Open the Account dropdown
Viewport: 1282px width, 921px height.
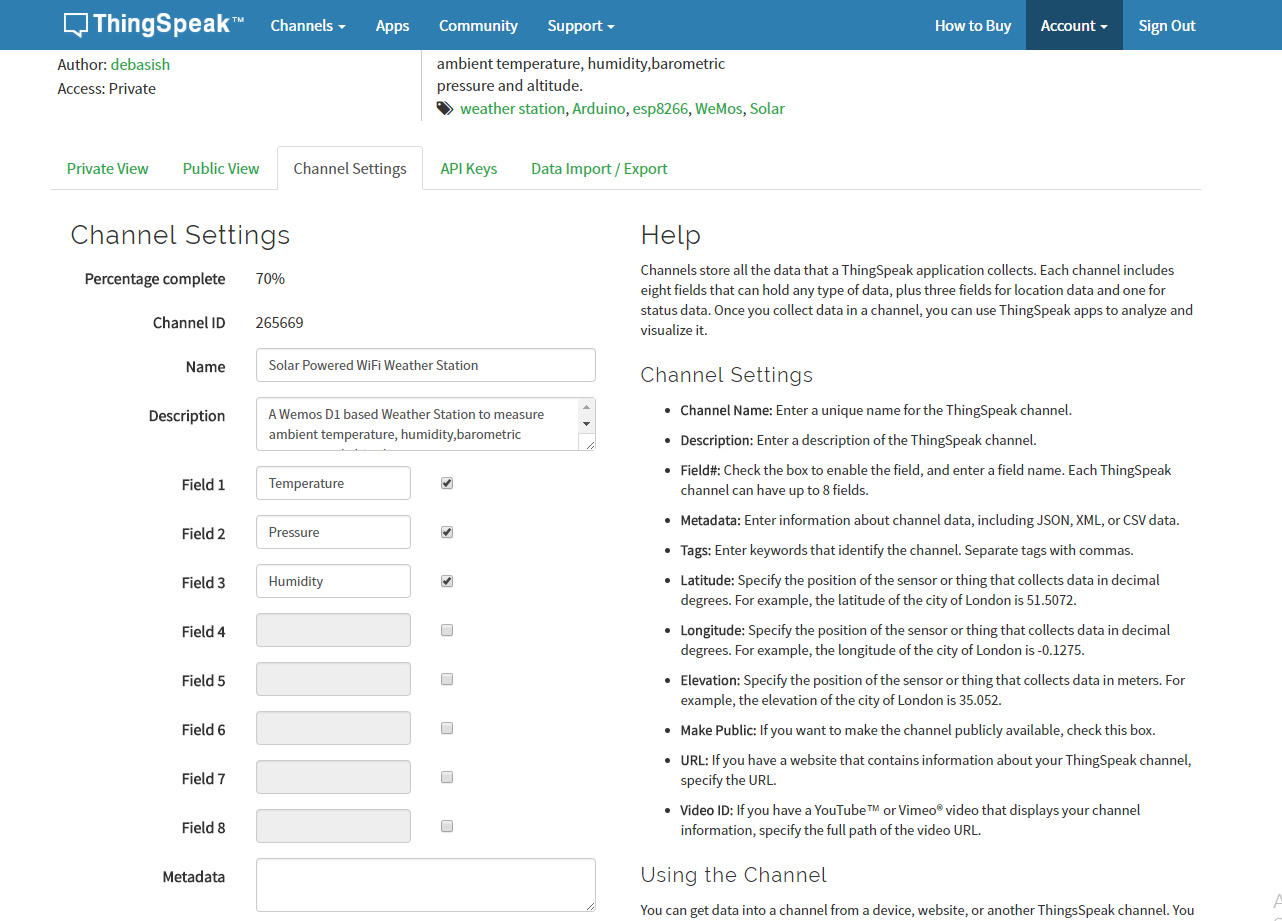(x=1073, y=26)
